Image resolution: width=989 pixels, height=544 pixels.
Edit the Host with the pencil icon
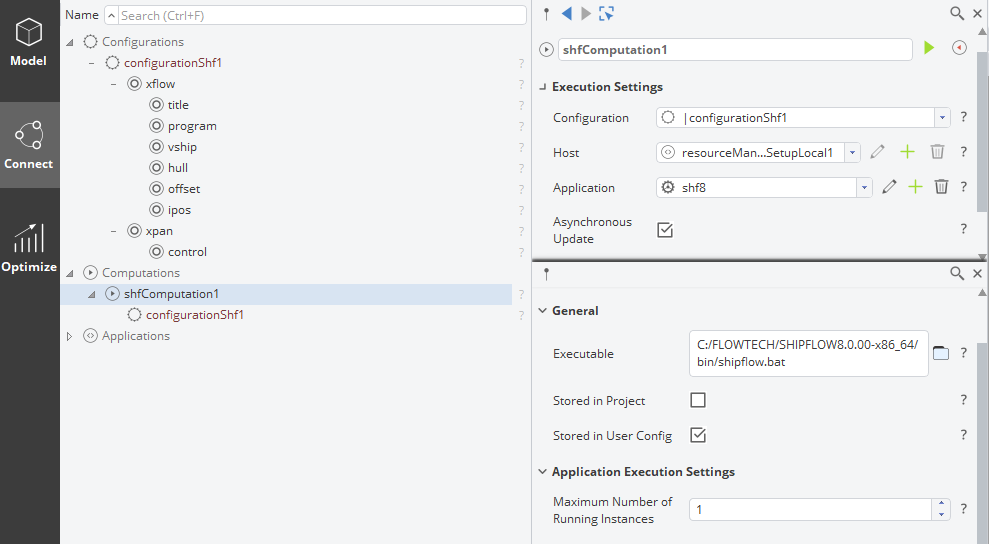877,152
